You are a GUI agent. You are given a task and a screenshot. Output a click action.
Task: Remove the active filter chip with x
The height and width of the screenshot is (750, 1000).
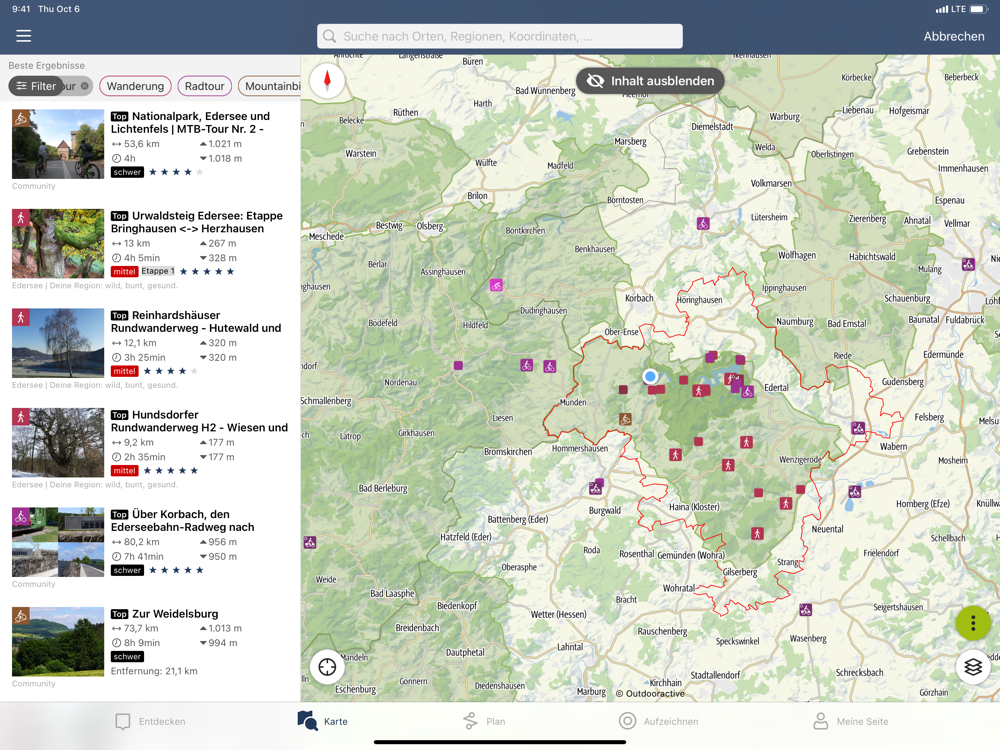[84, 86]
